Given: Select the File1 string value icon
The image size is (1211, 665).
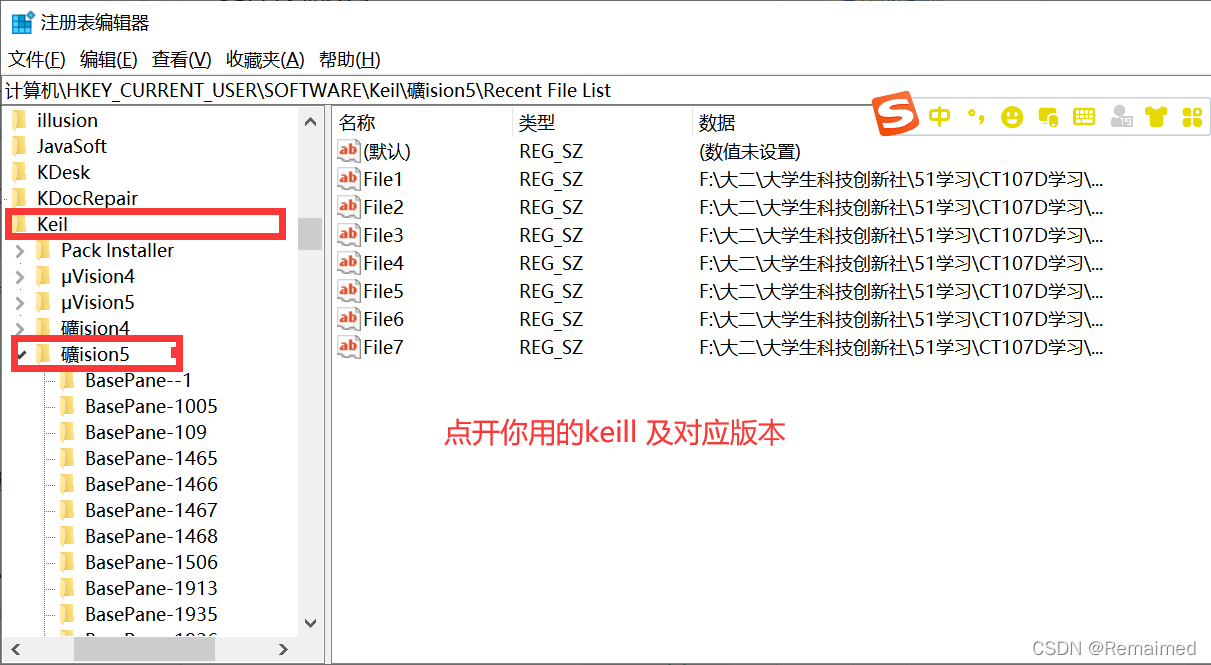Looking at the screenshot, I should coord(348,179).
